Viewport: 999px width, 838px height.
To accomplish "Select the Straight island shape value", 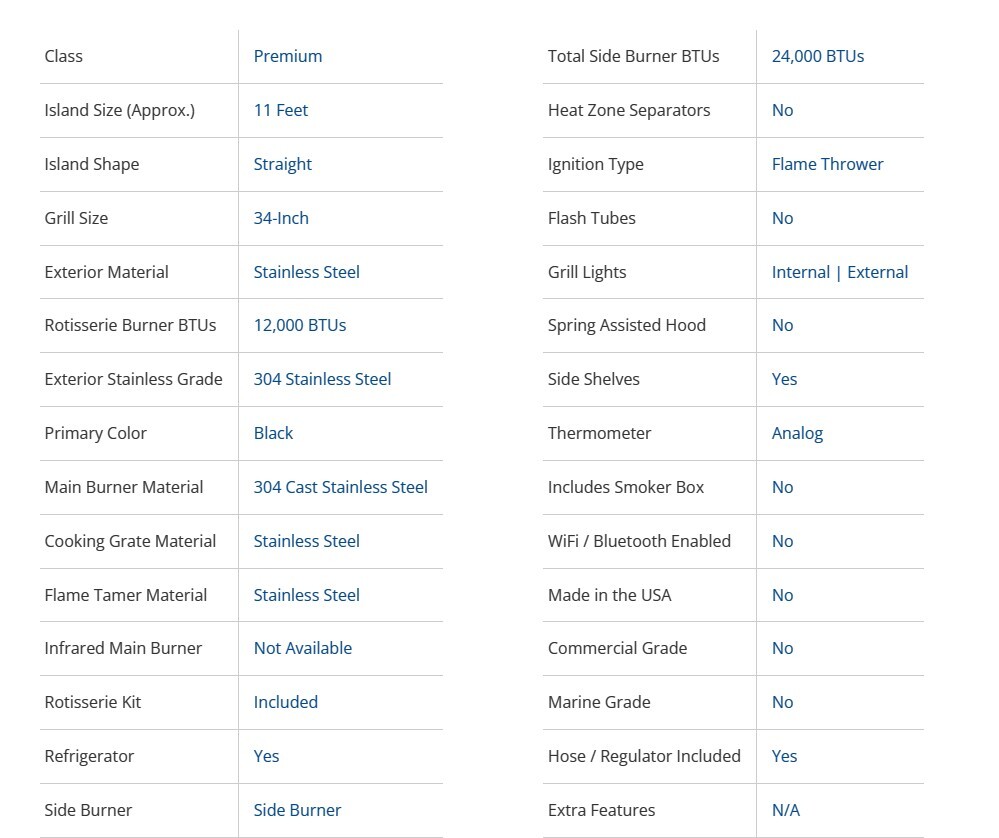I will click(x=283, y=164).
